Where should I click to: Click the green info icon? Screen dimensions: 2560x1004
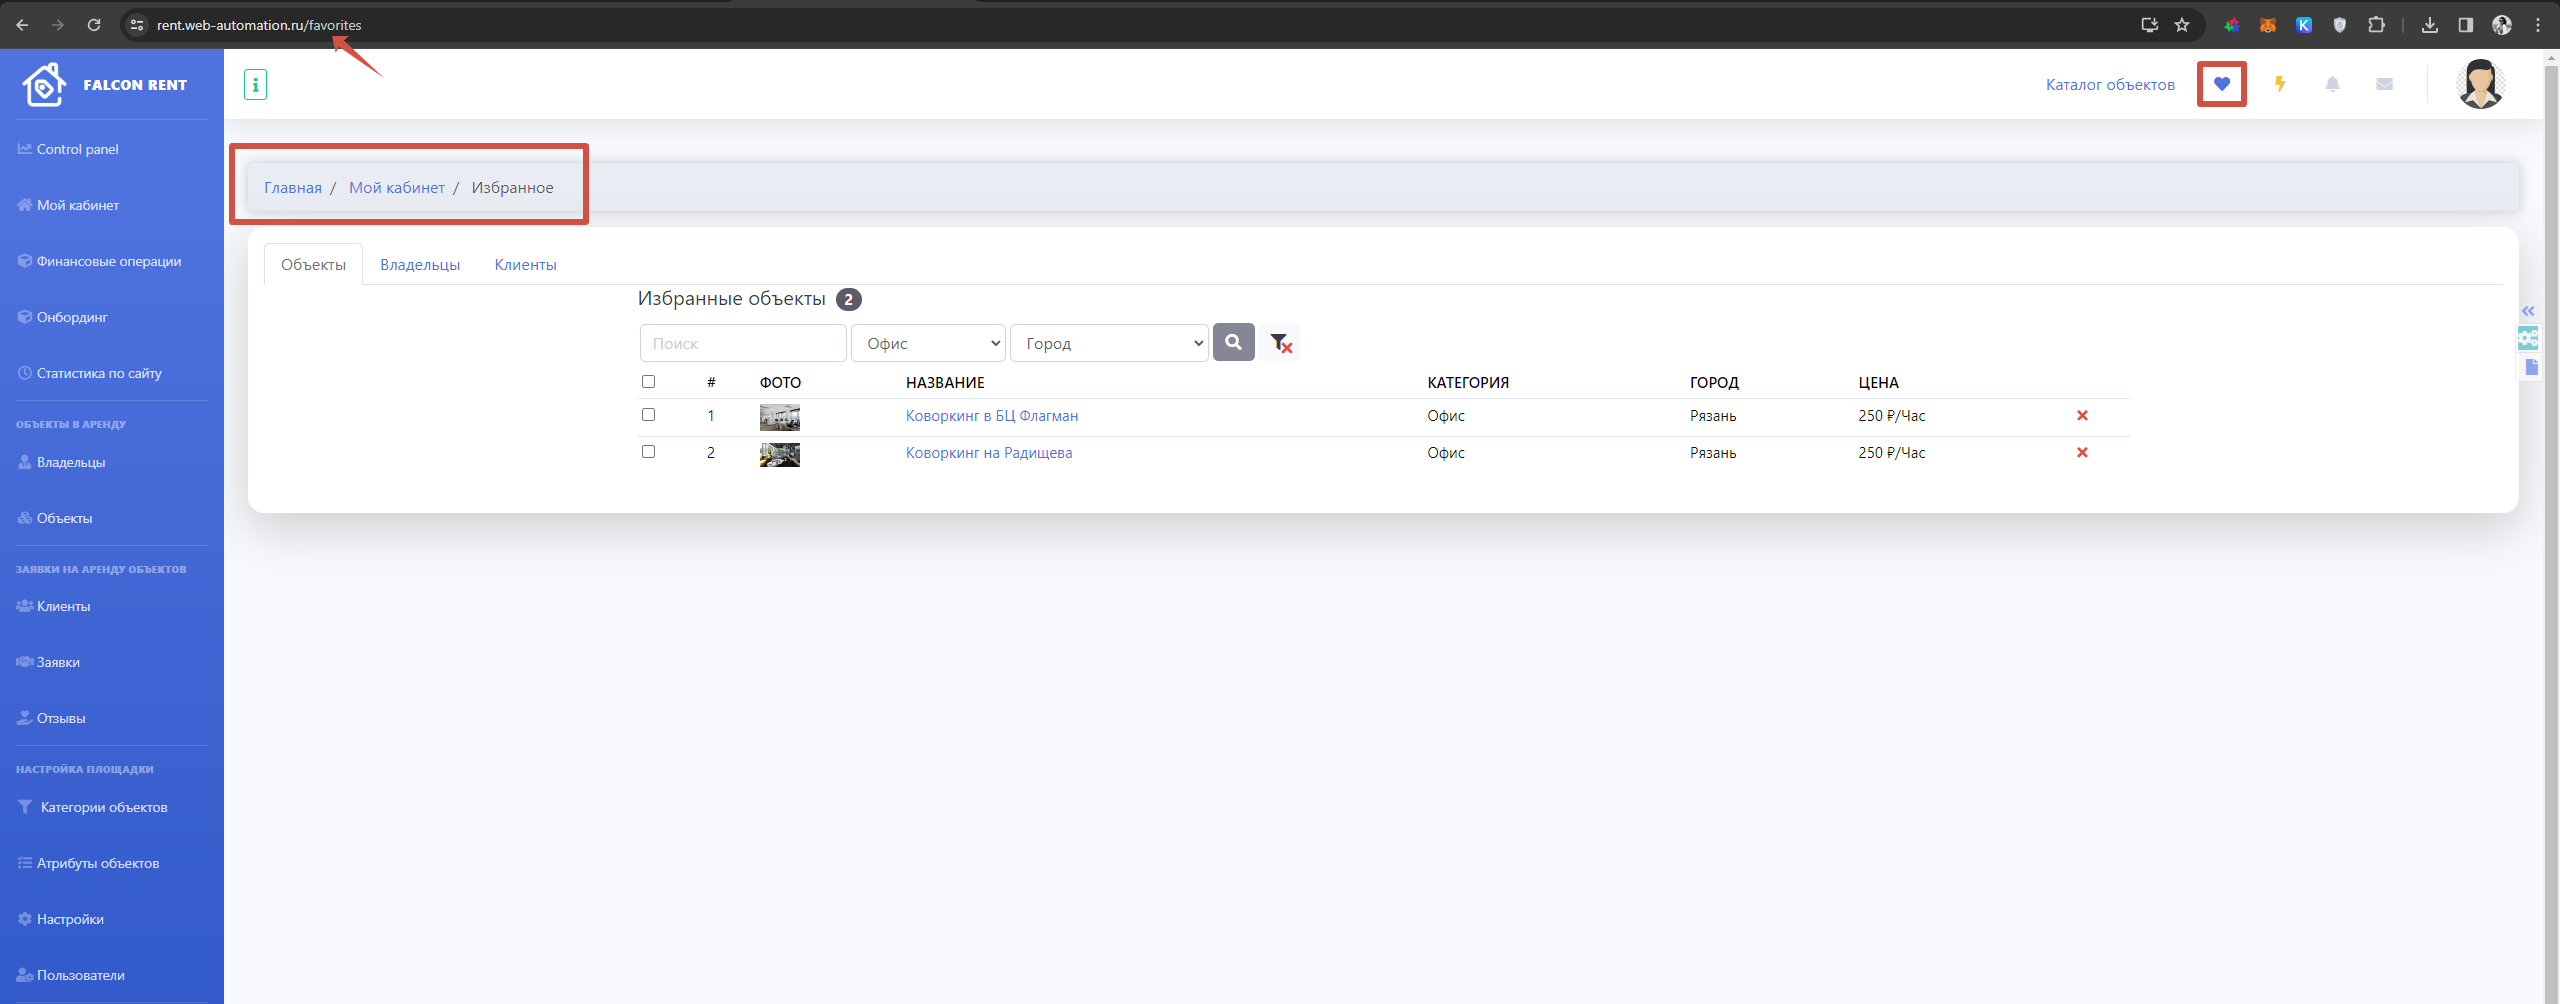[x=255, y=85]
